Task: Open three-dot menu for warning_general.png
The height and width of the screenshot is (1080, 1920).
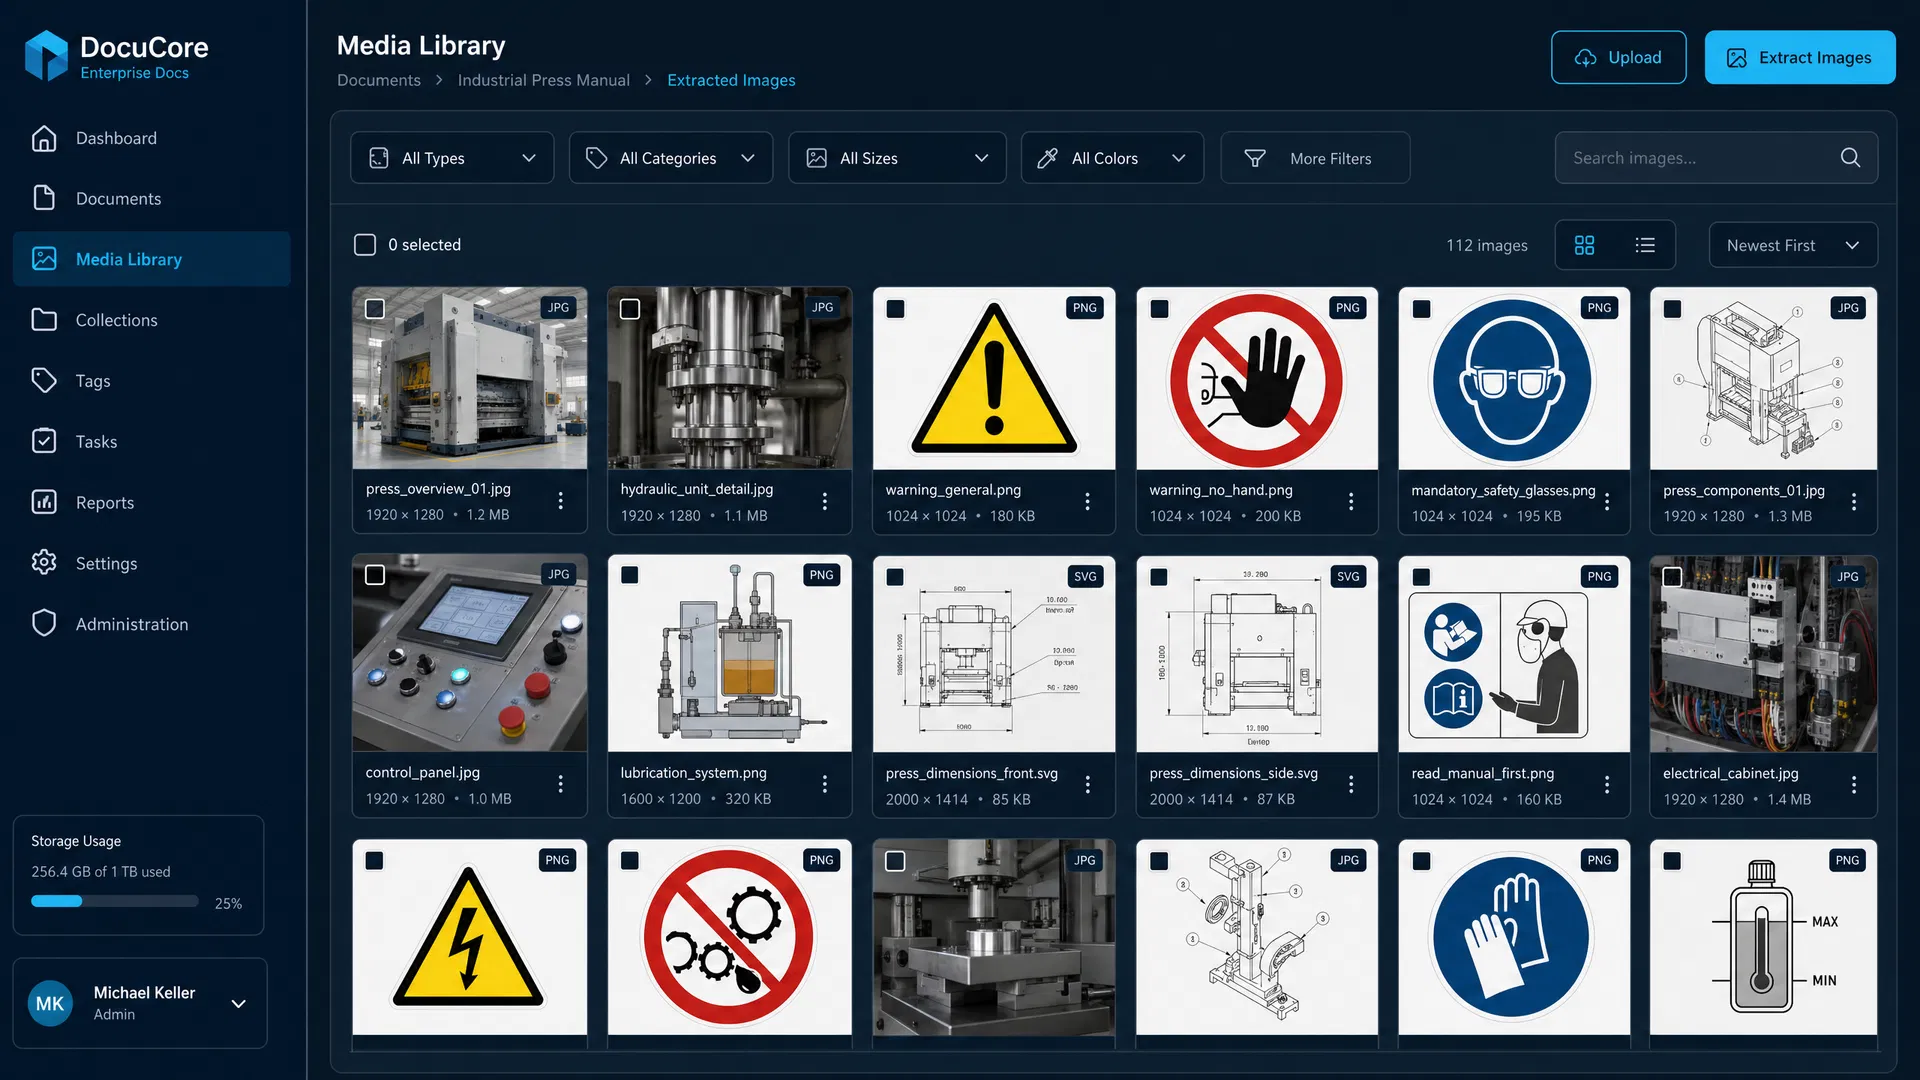Action: pyautogui.click(x=1087, y=501)
